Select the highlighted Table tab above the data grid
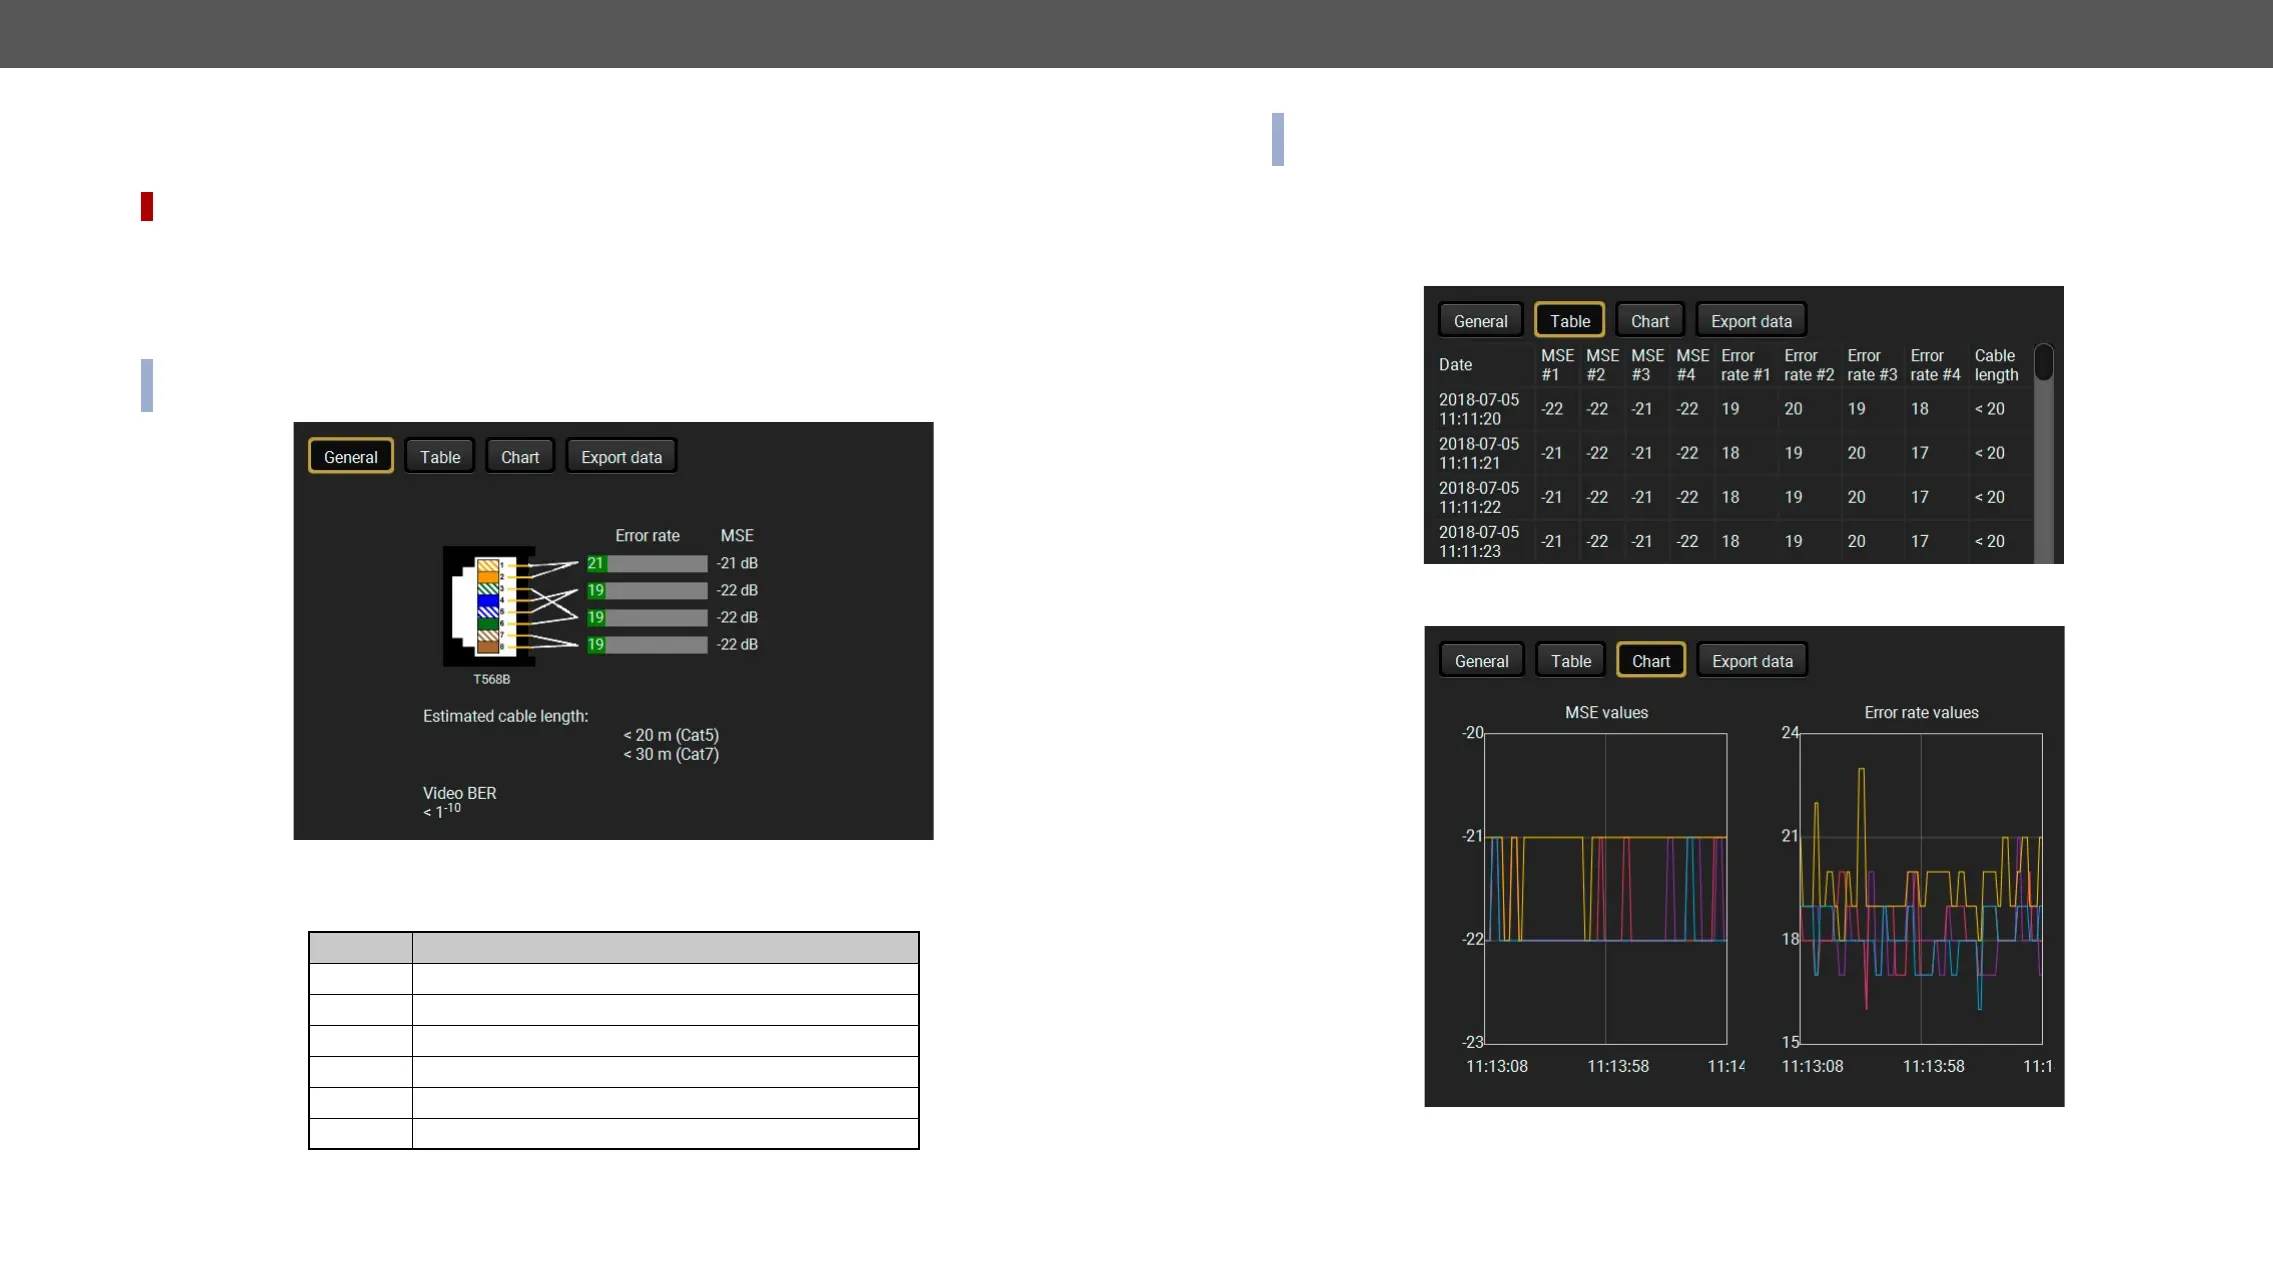The width and height of the screenshot is (2273, 1276). click(x=1569, y=321)
